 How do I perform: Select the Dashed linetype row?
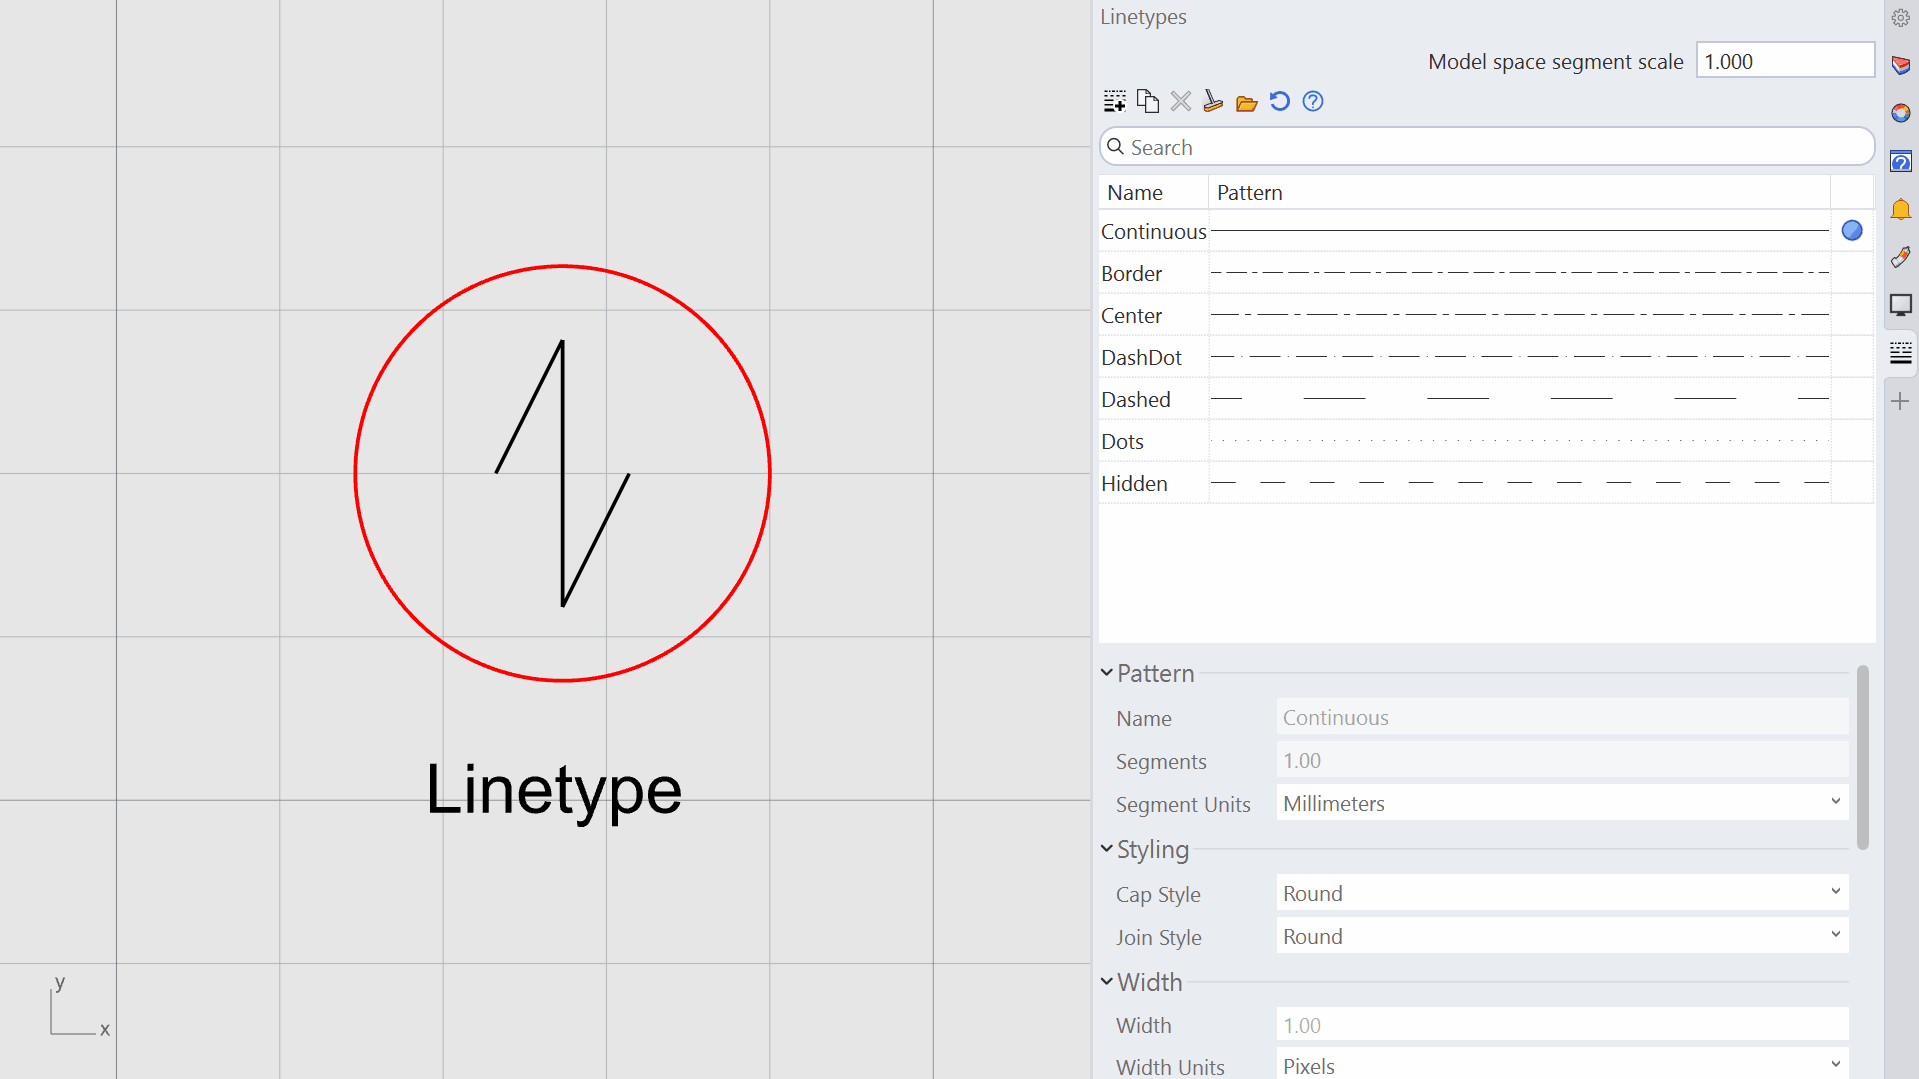pos(1486,399)
